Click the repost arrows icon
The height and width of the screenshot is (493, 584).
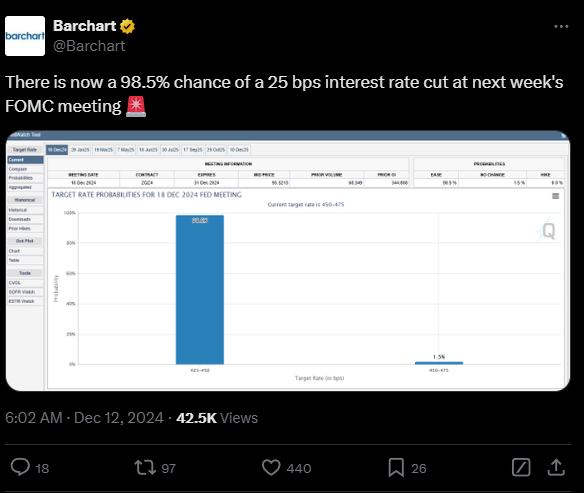pos(145,467)
